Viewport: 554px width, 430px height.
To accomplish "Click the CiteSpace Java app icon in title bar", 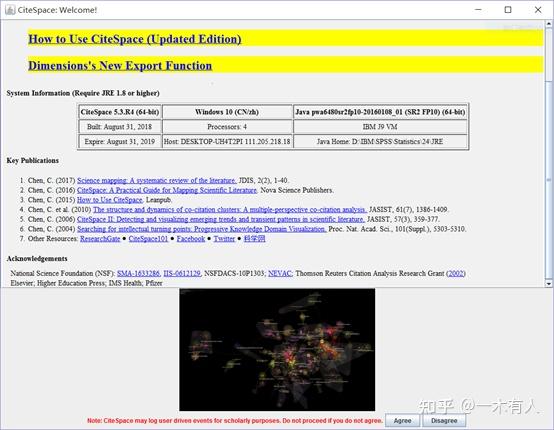I will click(10, 10).
